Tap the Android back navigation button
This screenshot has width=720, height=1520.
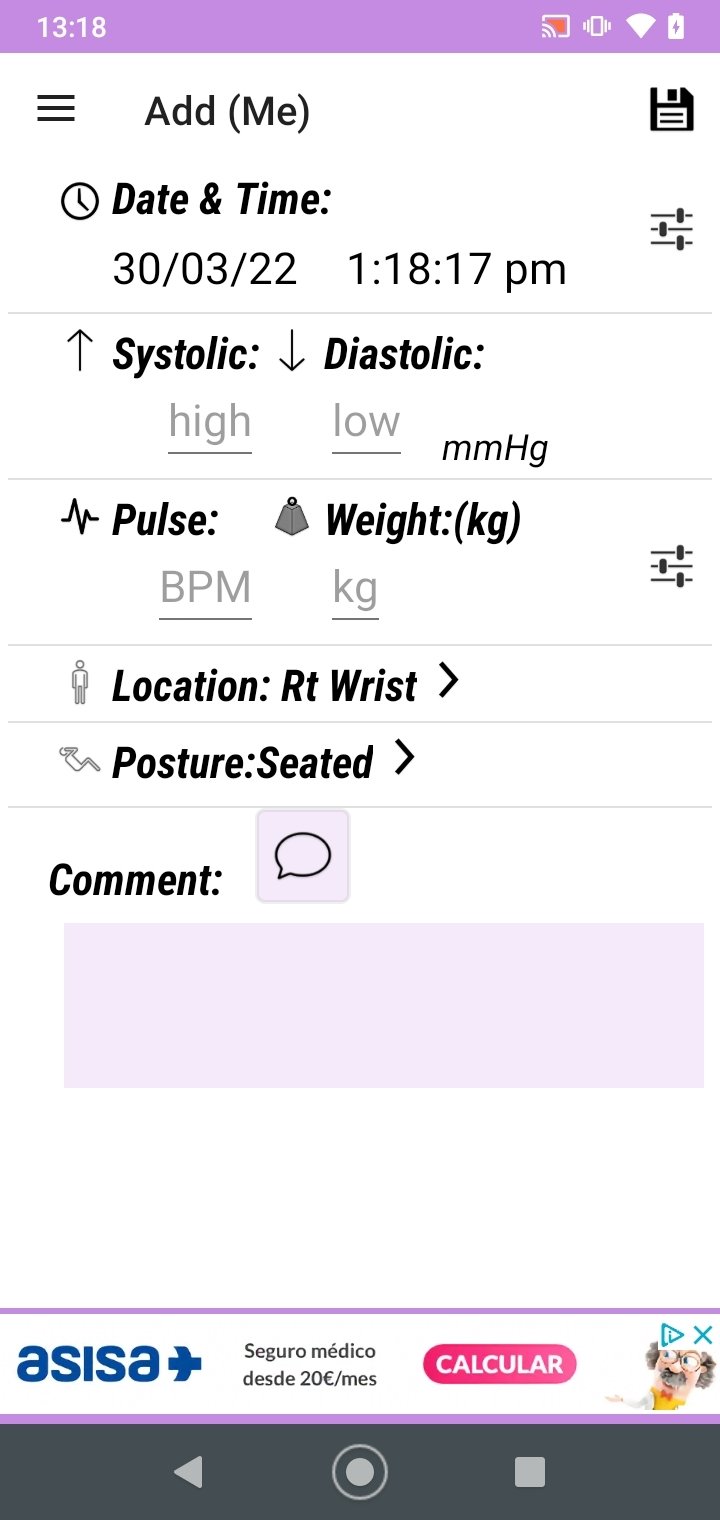188,1471
